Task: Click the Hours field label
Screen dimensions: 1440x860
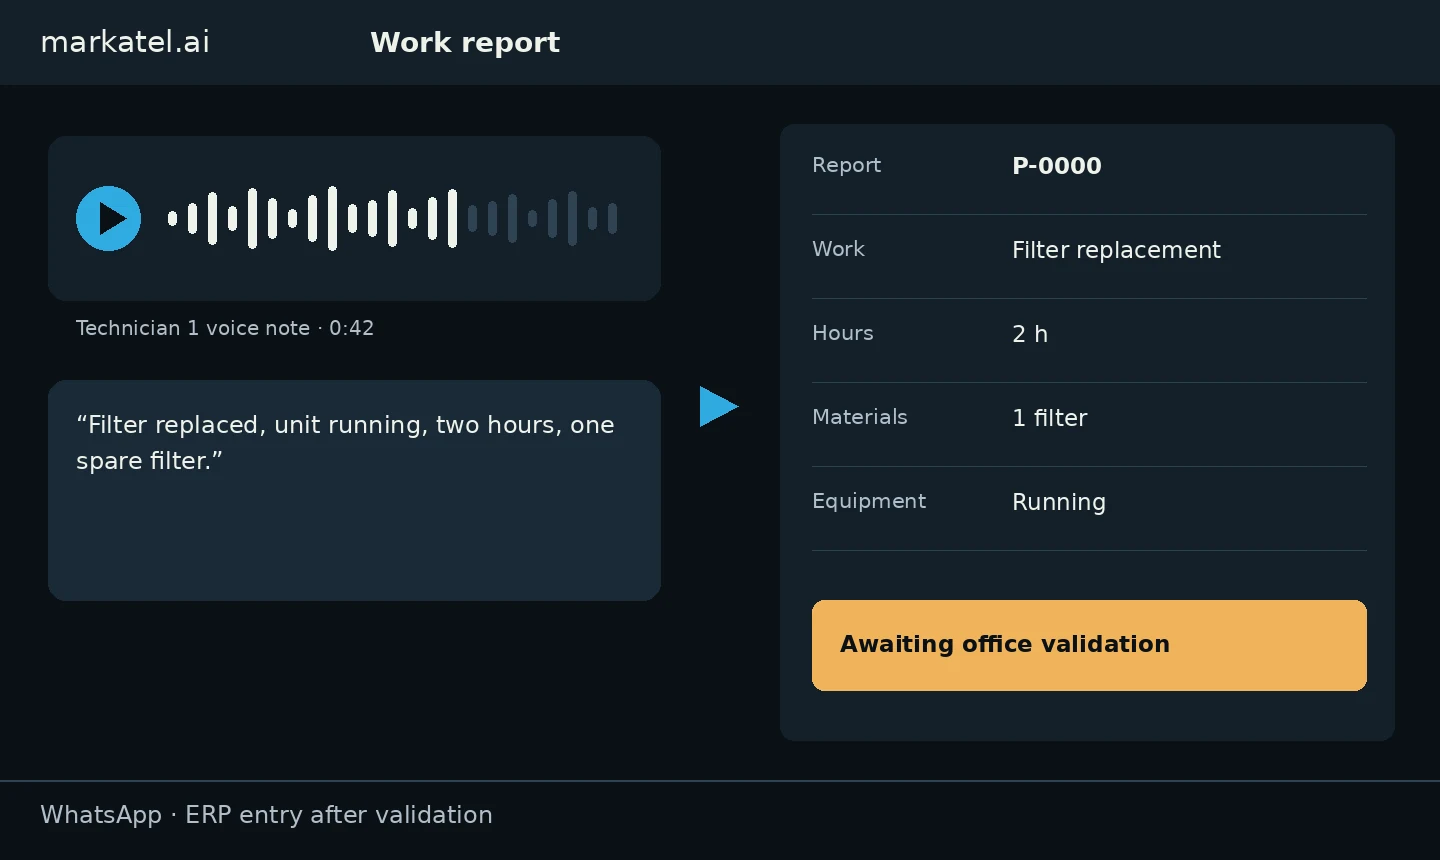Action: 842,333
